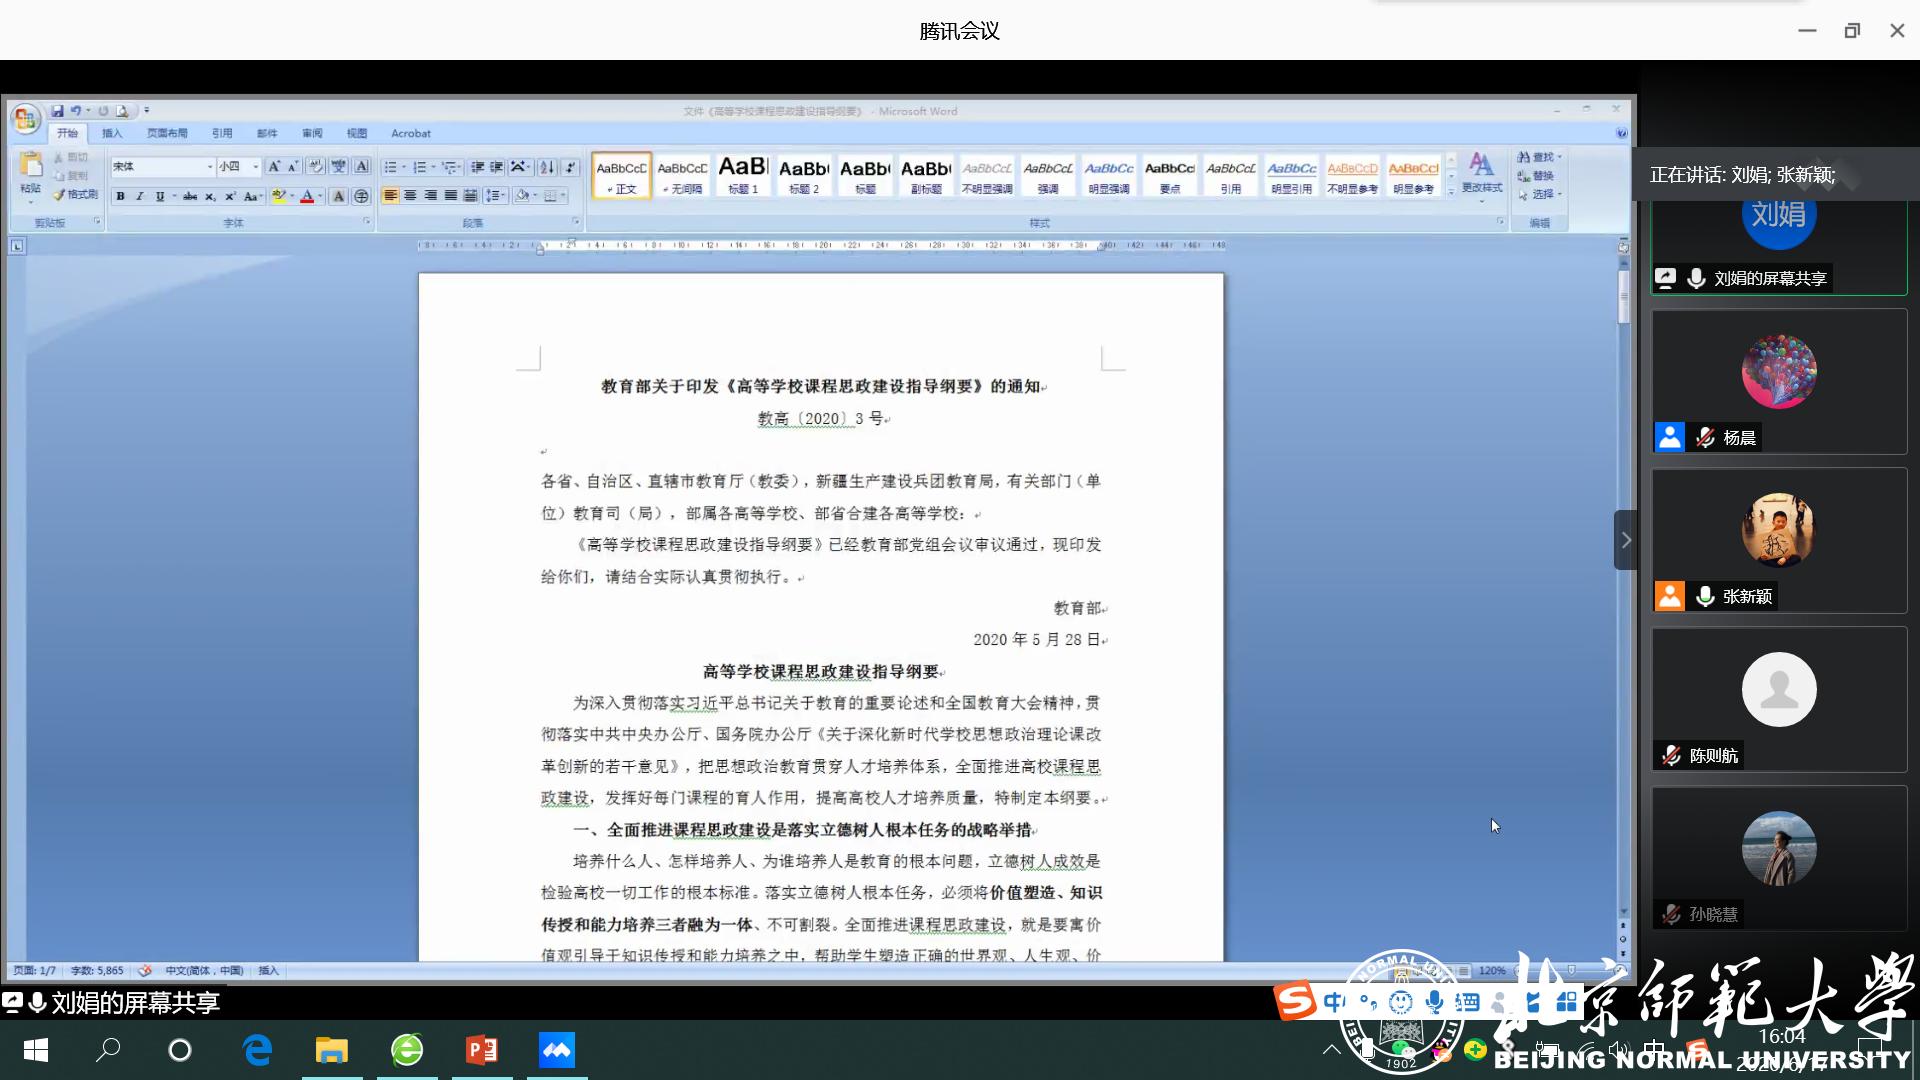1920x1080 pixels.
Task: Click the Save icon in quick access toolbar
Action: coord(58,111)
